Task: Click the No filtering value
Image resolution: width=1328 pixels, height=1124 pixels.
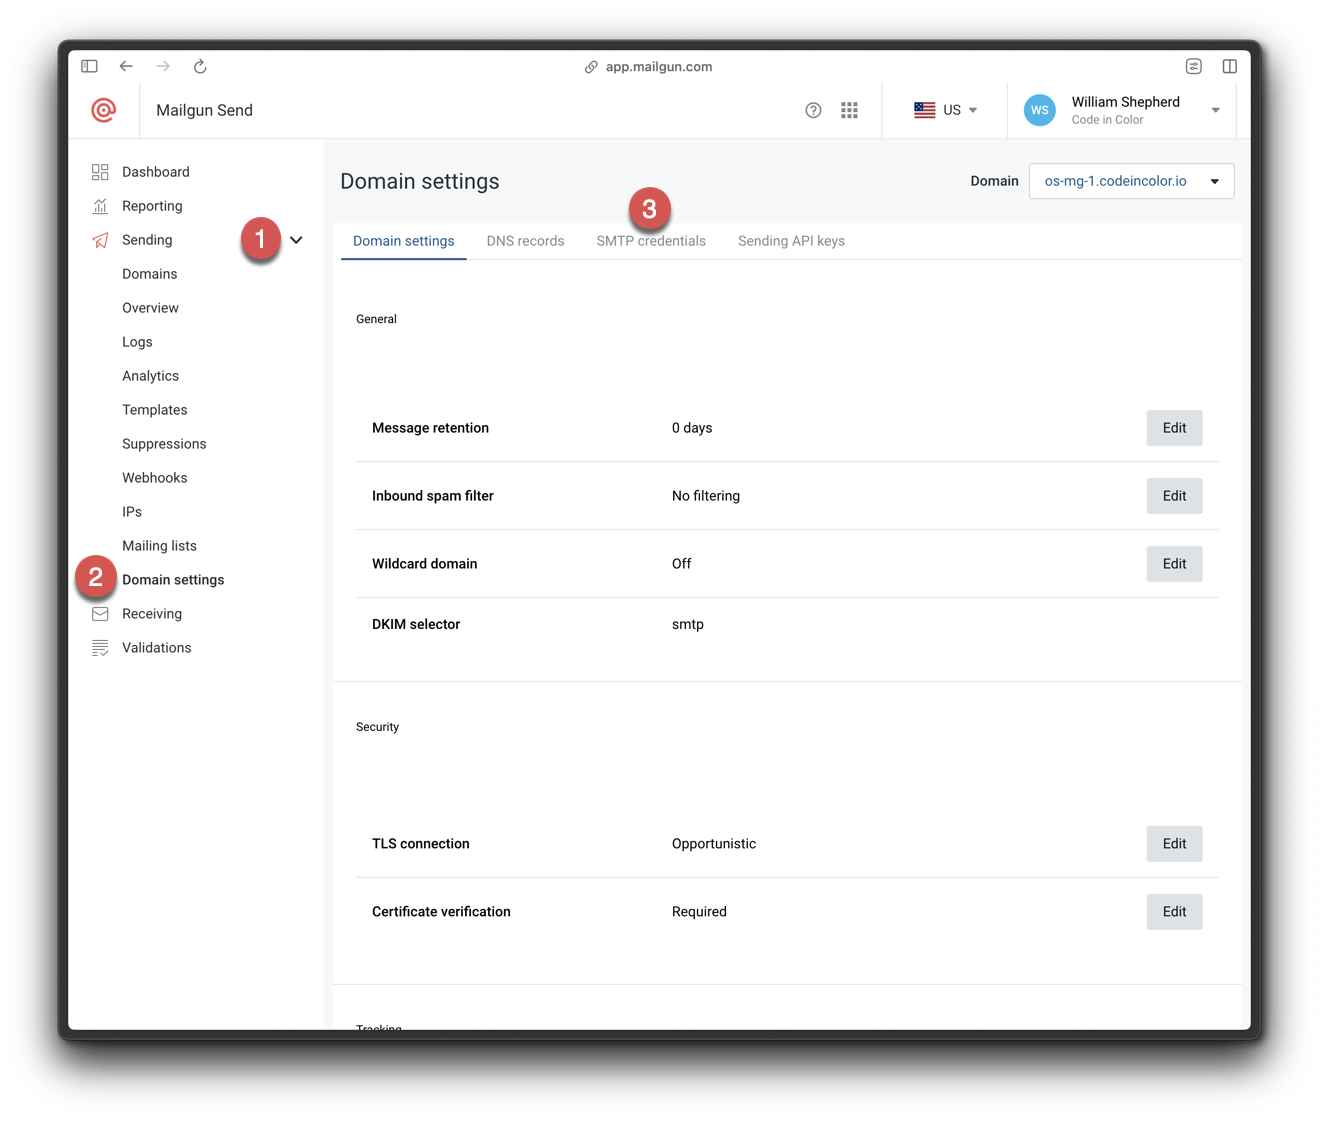Action: [706, 496]
